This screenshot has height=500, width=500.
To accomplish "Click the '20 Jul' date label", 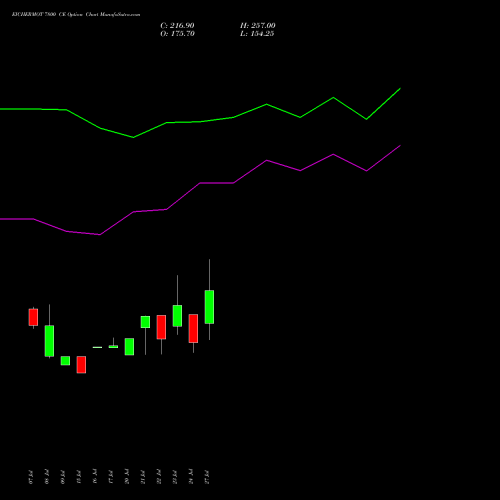I will (x=127, y=477).
